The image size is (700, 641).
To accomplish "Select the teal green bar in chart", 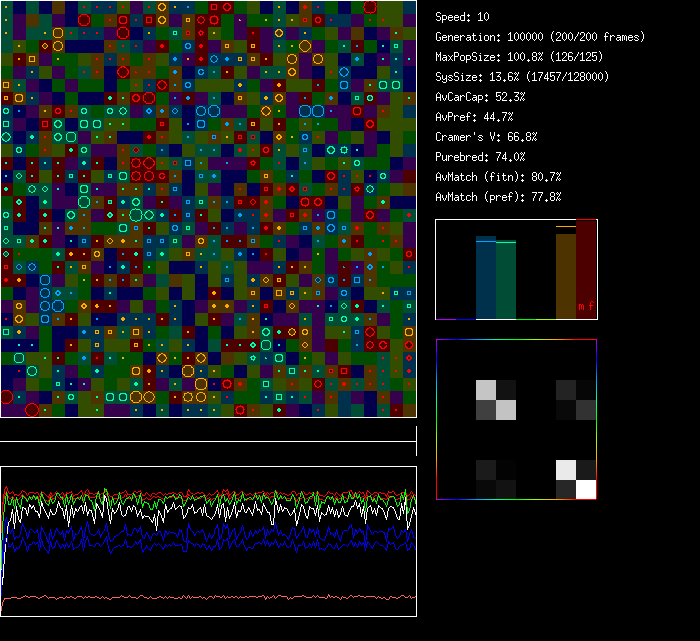I will click(x=506, y=280).
